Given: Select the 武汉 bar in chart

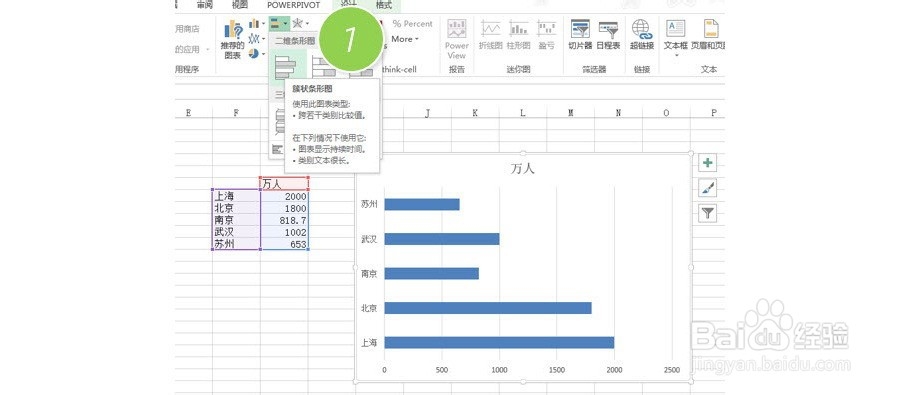Looking at the screenshot, I should tap(441, 239).
